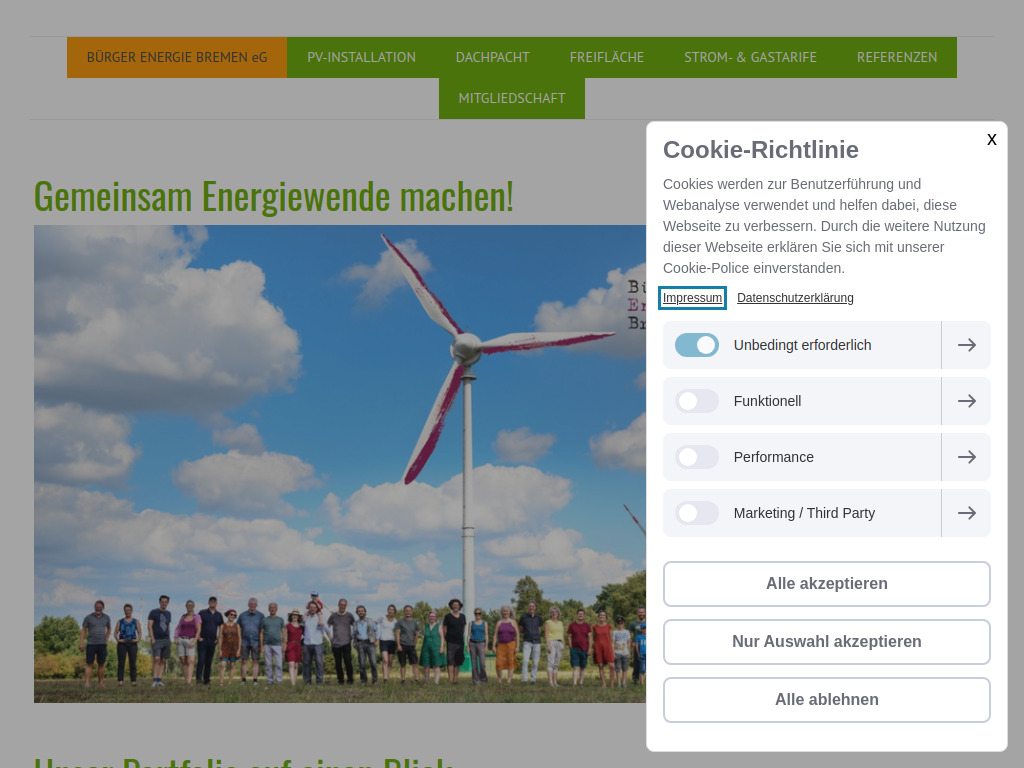The height and width of the screenshot is (768, 1024).
Task: Expand details for Performance cookies
Action: [x=966, y=457]
